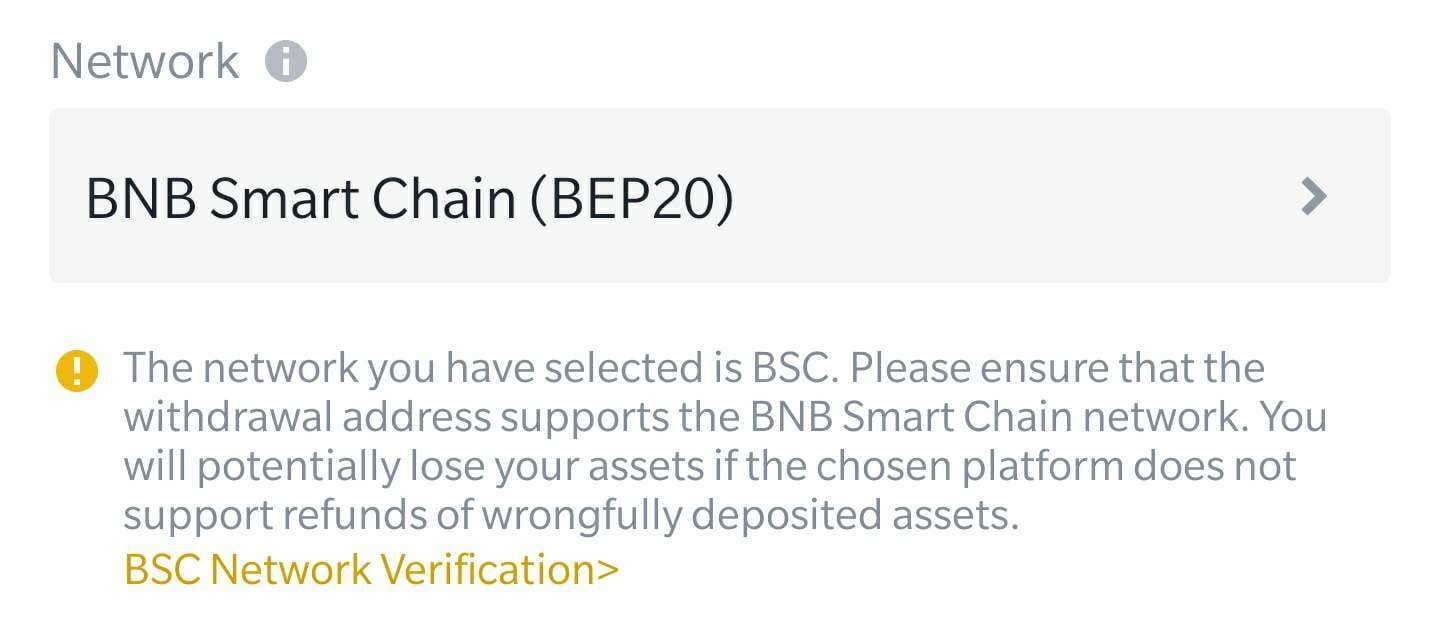Click the arrow after BSC Network Verification
The width and height of the screenshot is (1440, 621).
[608, 570]
